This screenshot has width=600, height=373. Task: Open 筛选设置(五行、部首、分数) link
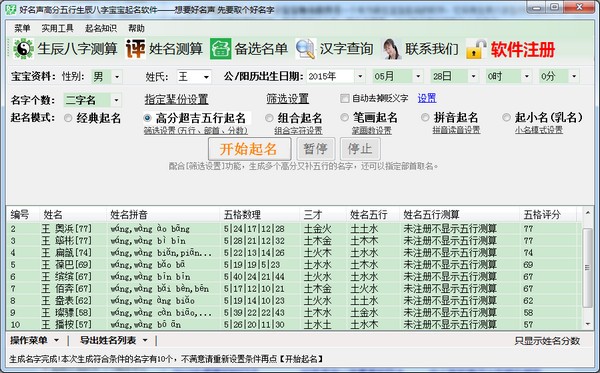tap(196, 130)
